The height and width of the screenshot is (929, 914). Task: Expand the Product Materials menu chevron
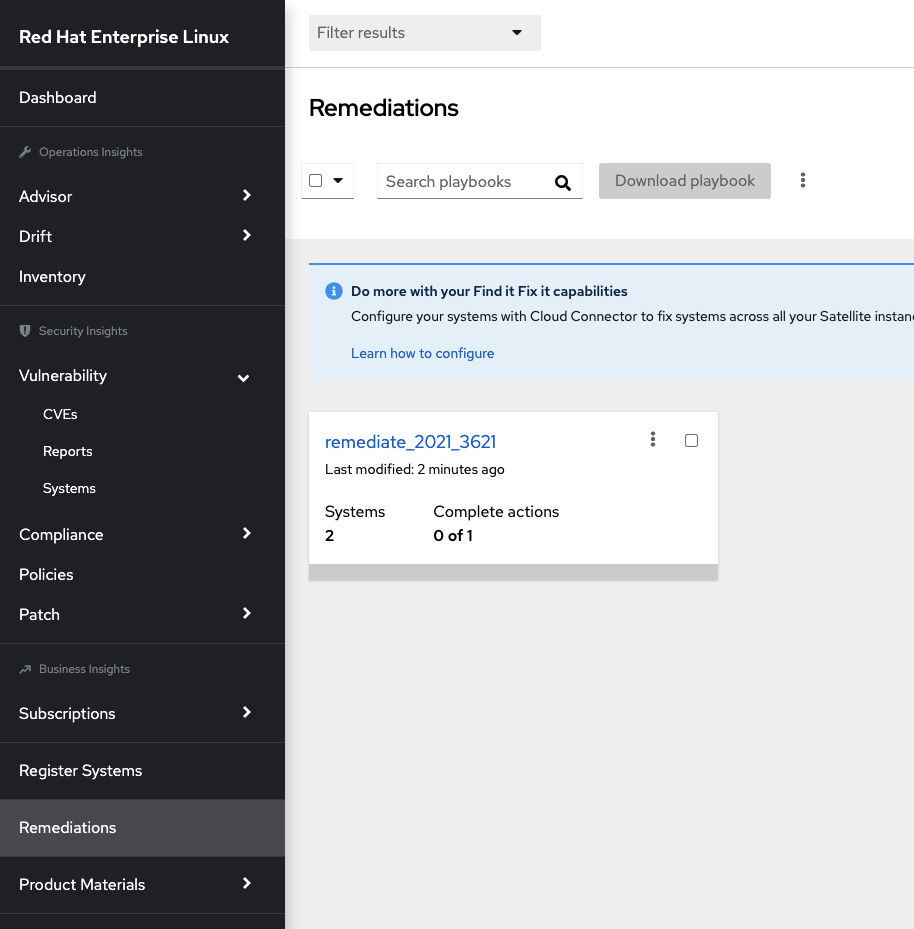(x=247, y=883)
